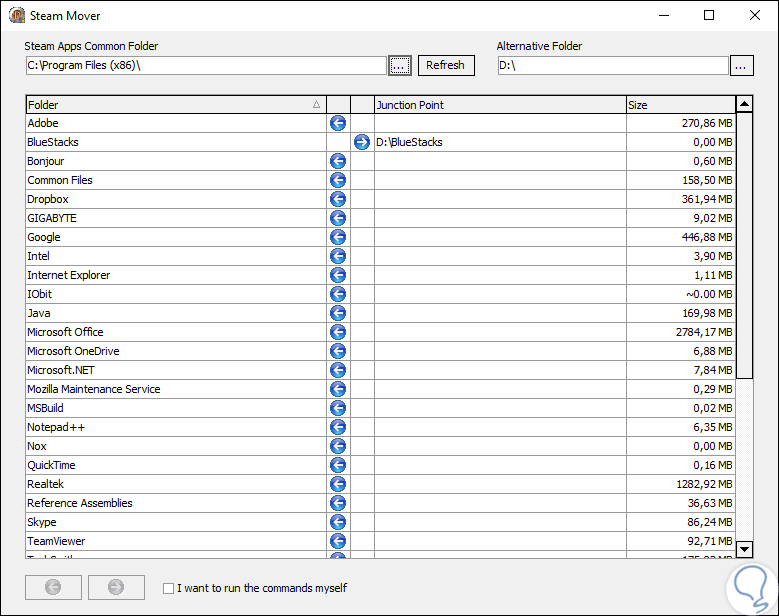
Task: Click the 361,94 MB size for Dropbox
Action: coord(707,199)
